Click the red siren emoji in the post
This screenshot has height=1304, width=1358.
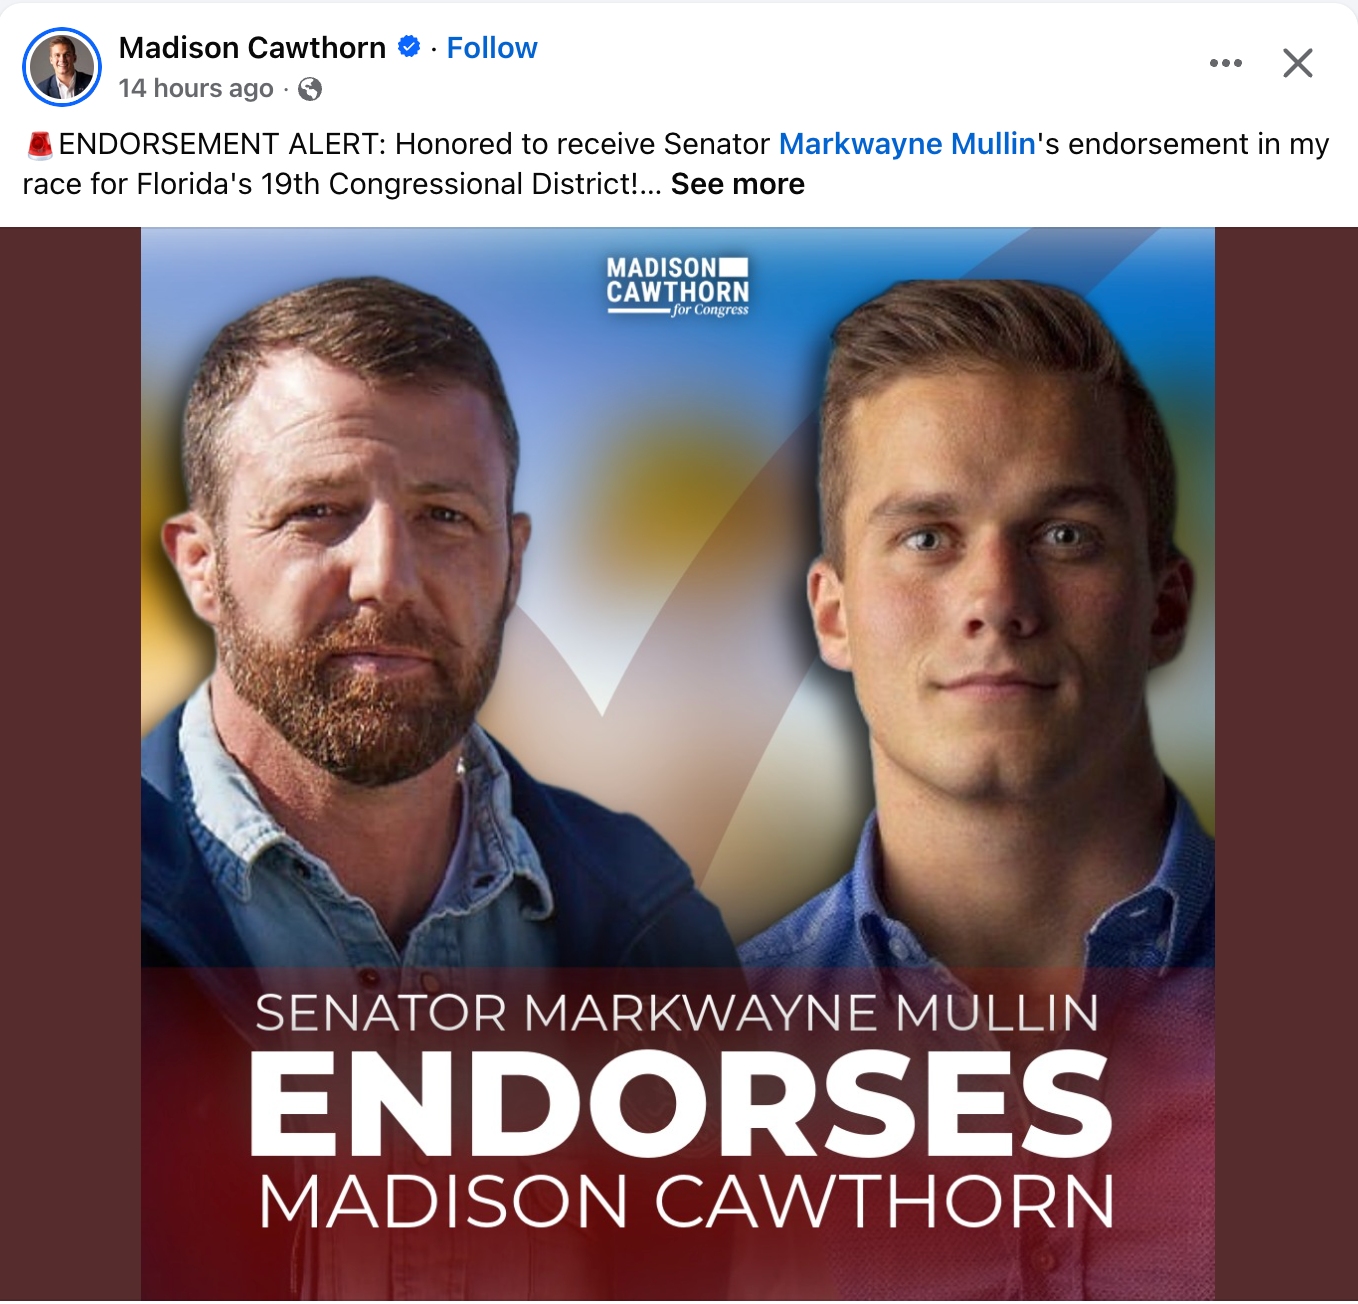click(39, 145)
